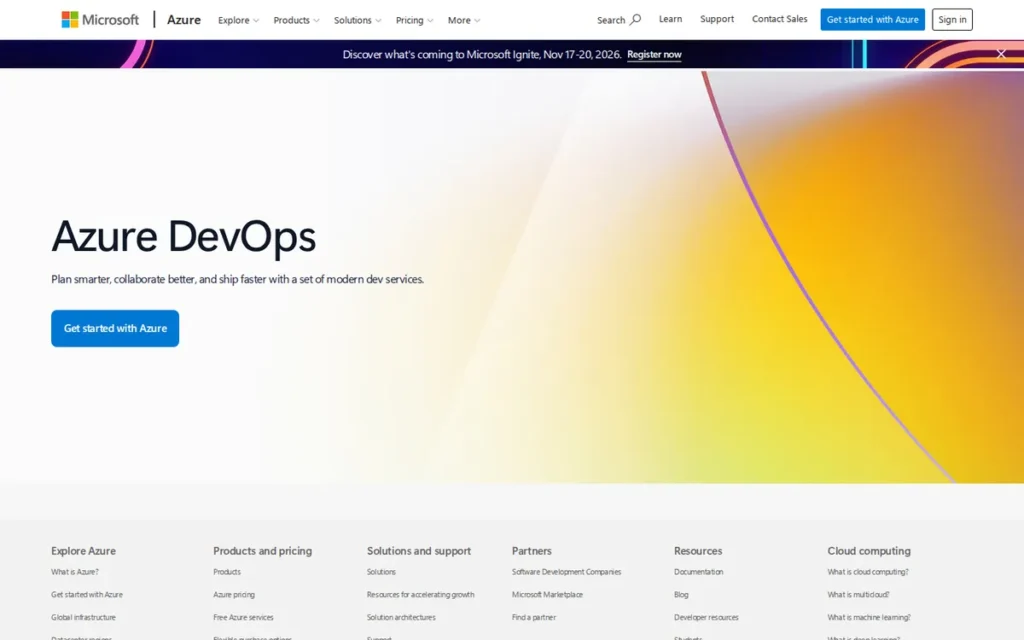The image size is (1024, 640).
Task: Open What is multicloud? link
Action: (858, 594)
